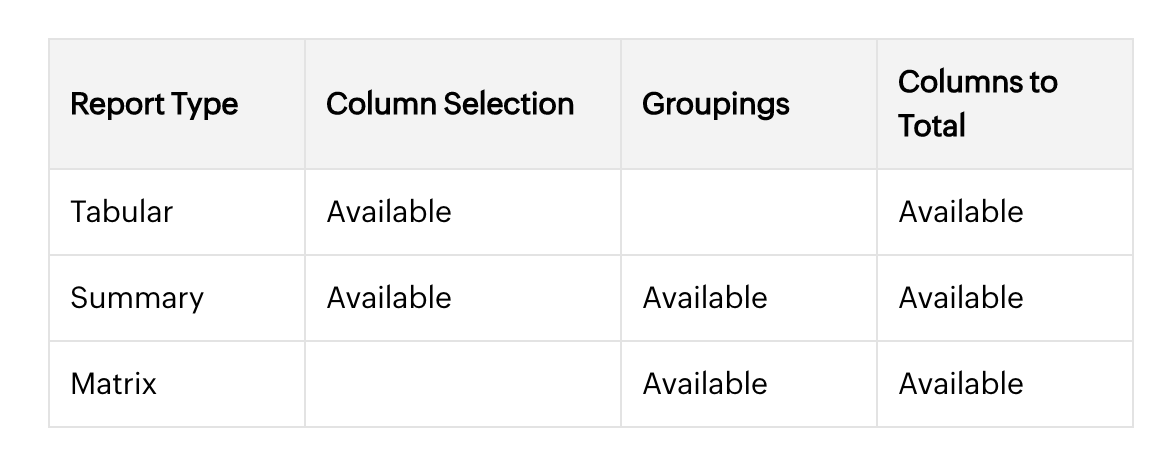Click Available under Columns to Total for Tabular

point(960,212)
